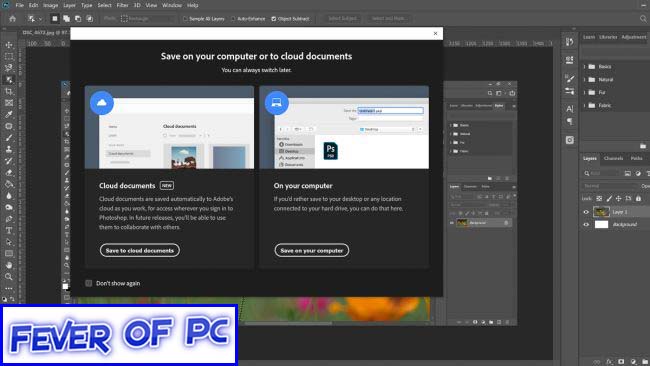Choose Subtract from Selection mode icon
Viewport: 650px width, 366px height.
[x=78, y=19]
